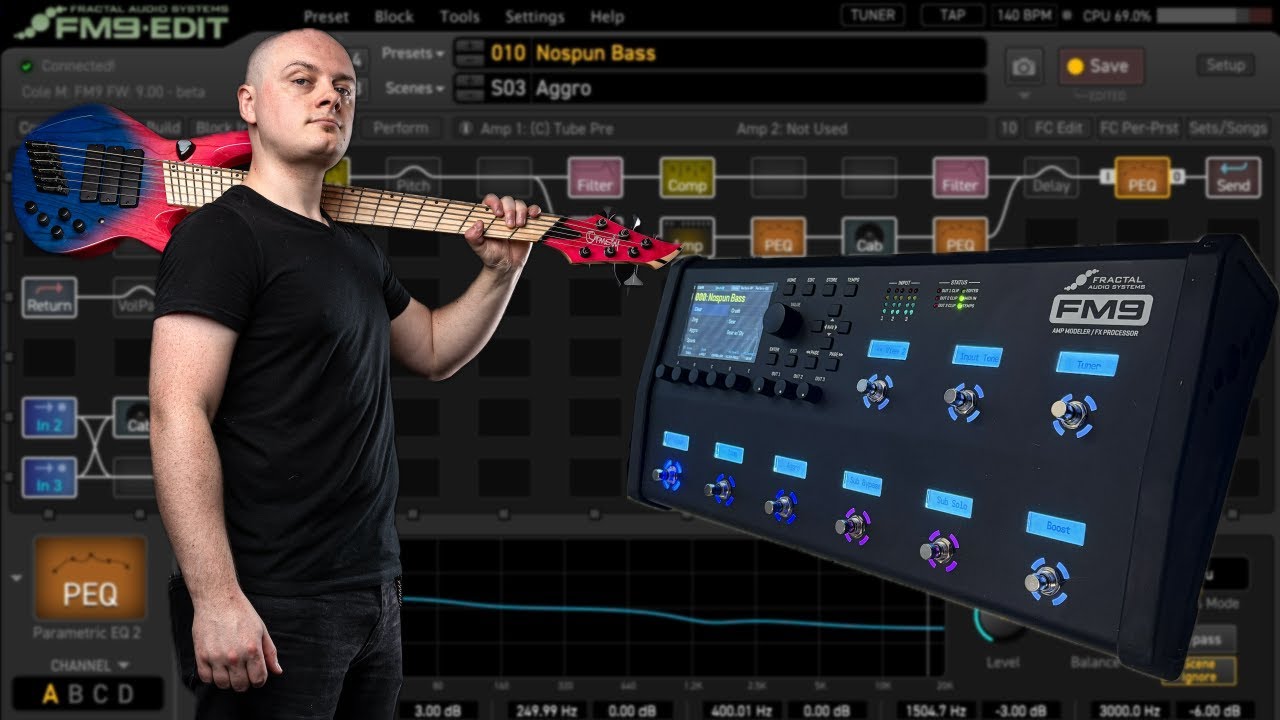Save the edited preset

tap(1100, 66)
